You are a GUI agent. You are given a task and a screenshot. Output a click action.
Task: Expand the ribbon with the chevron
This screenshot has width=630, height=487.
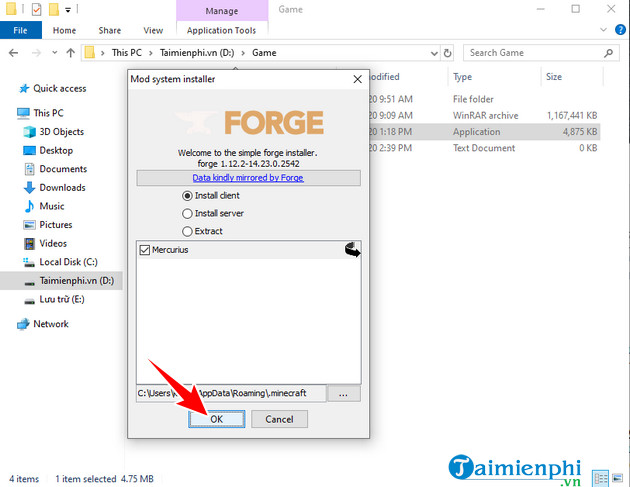click(603, 30)
